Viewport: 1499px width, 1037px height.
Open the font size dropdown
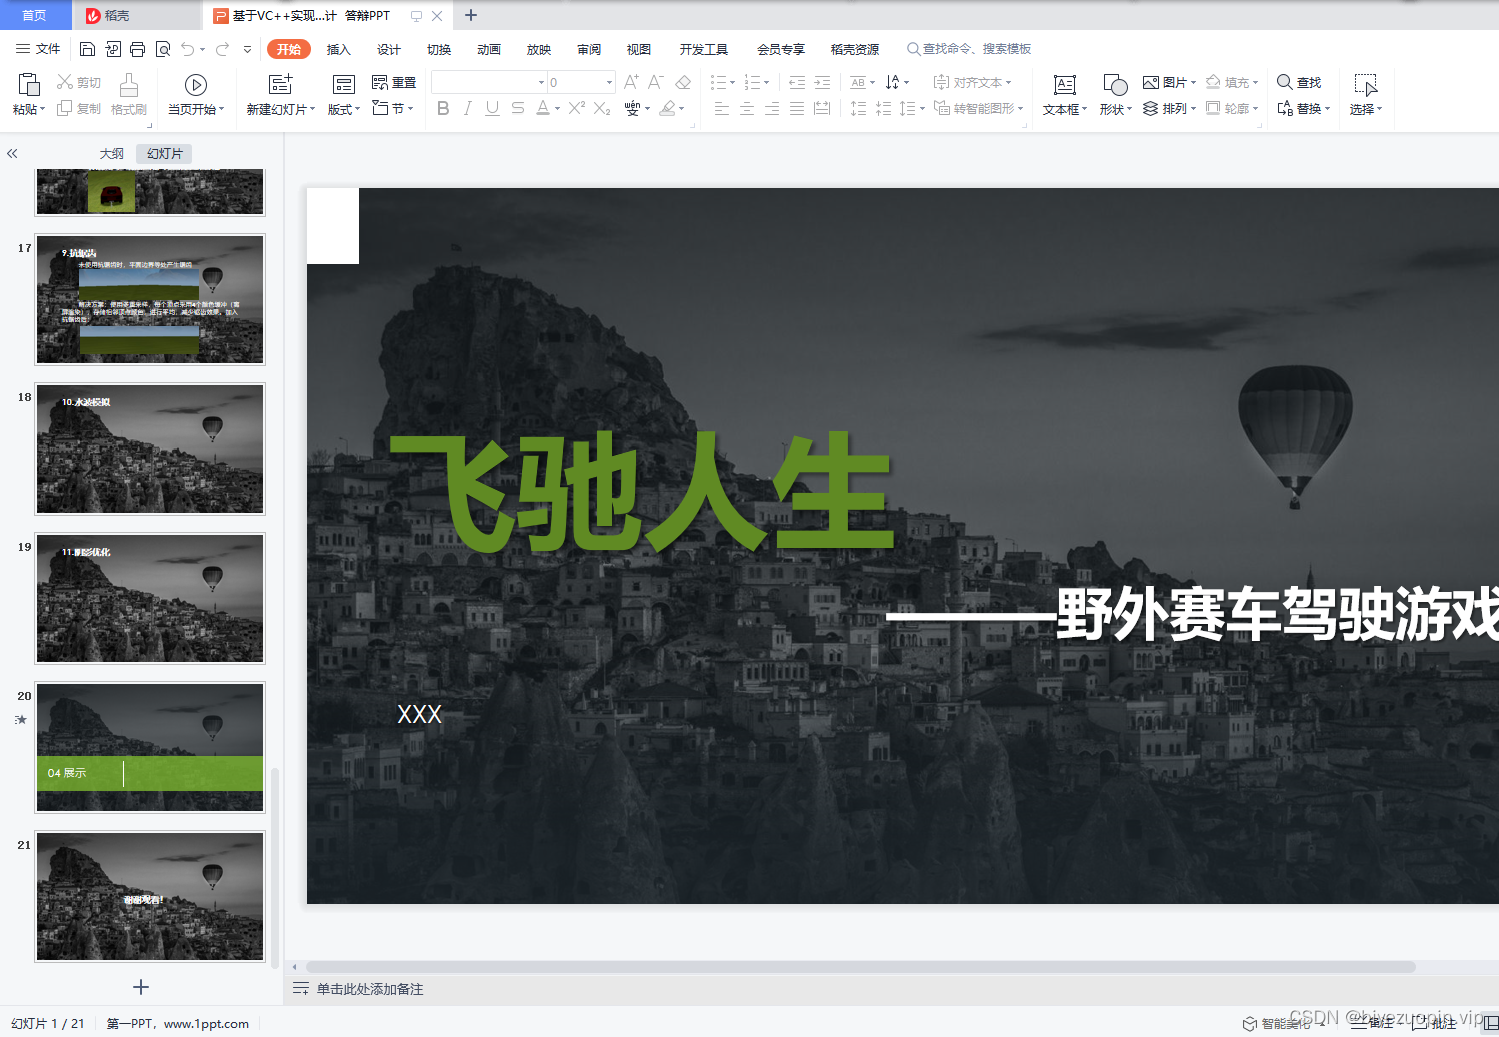607,82
